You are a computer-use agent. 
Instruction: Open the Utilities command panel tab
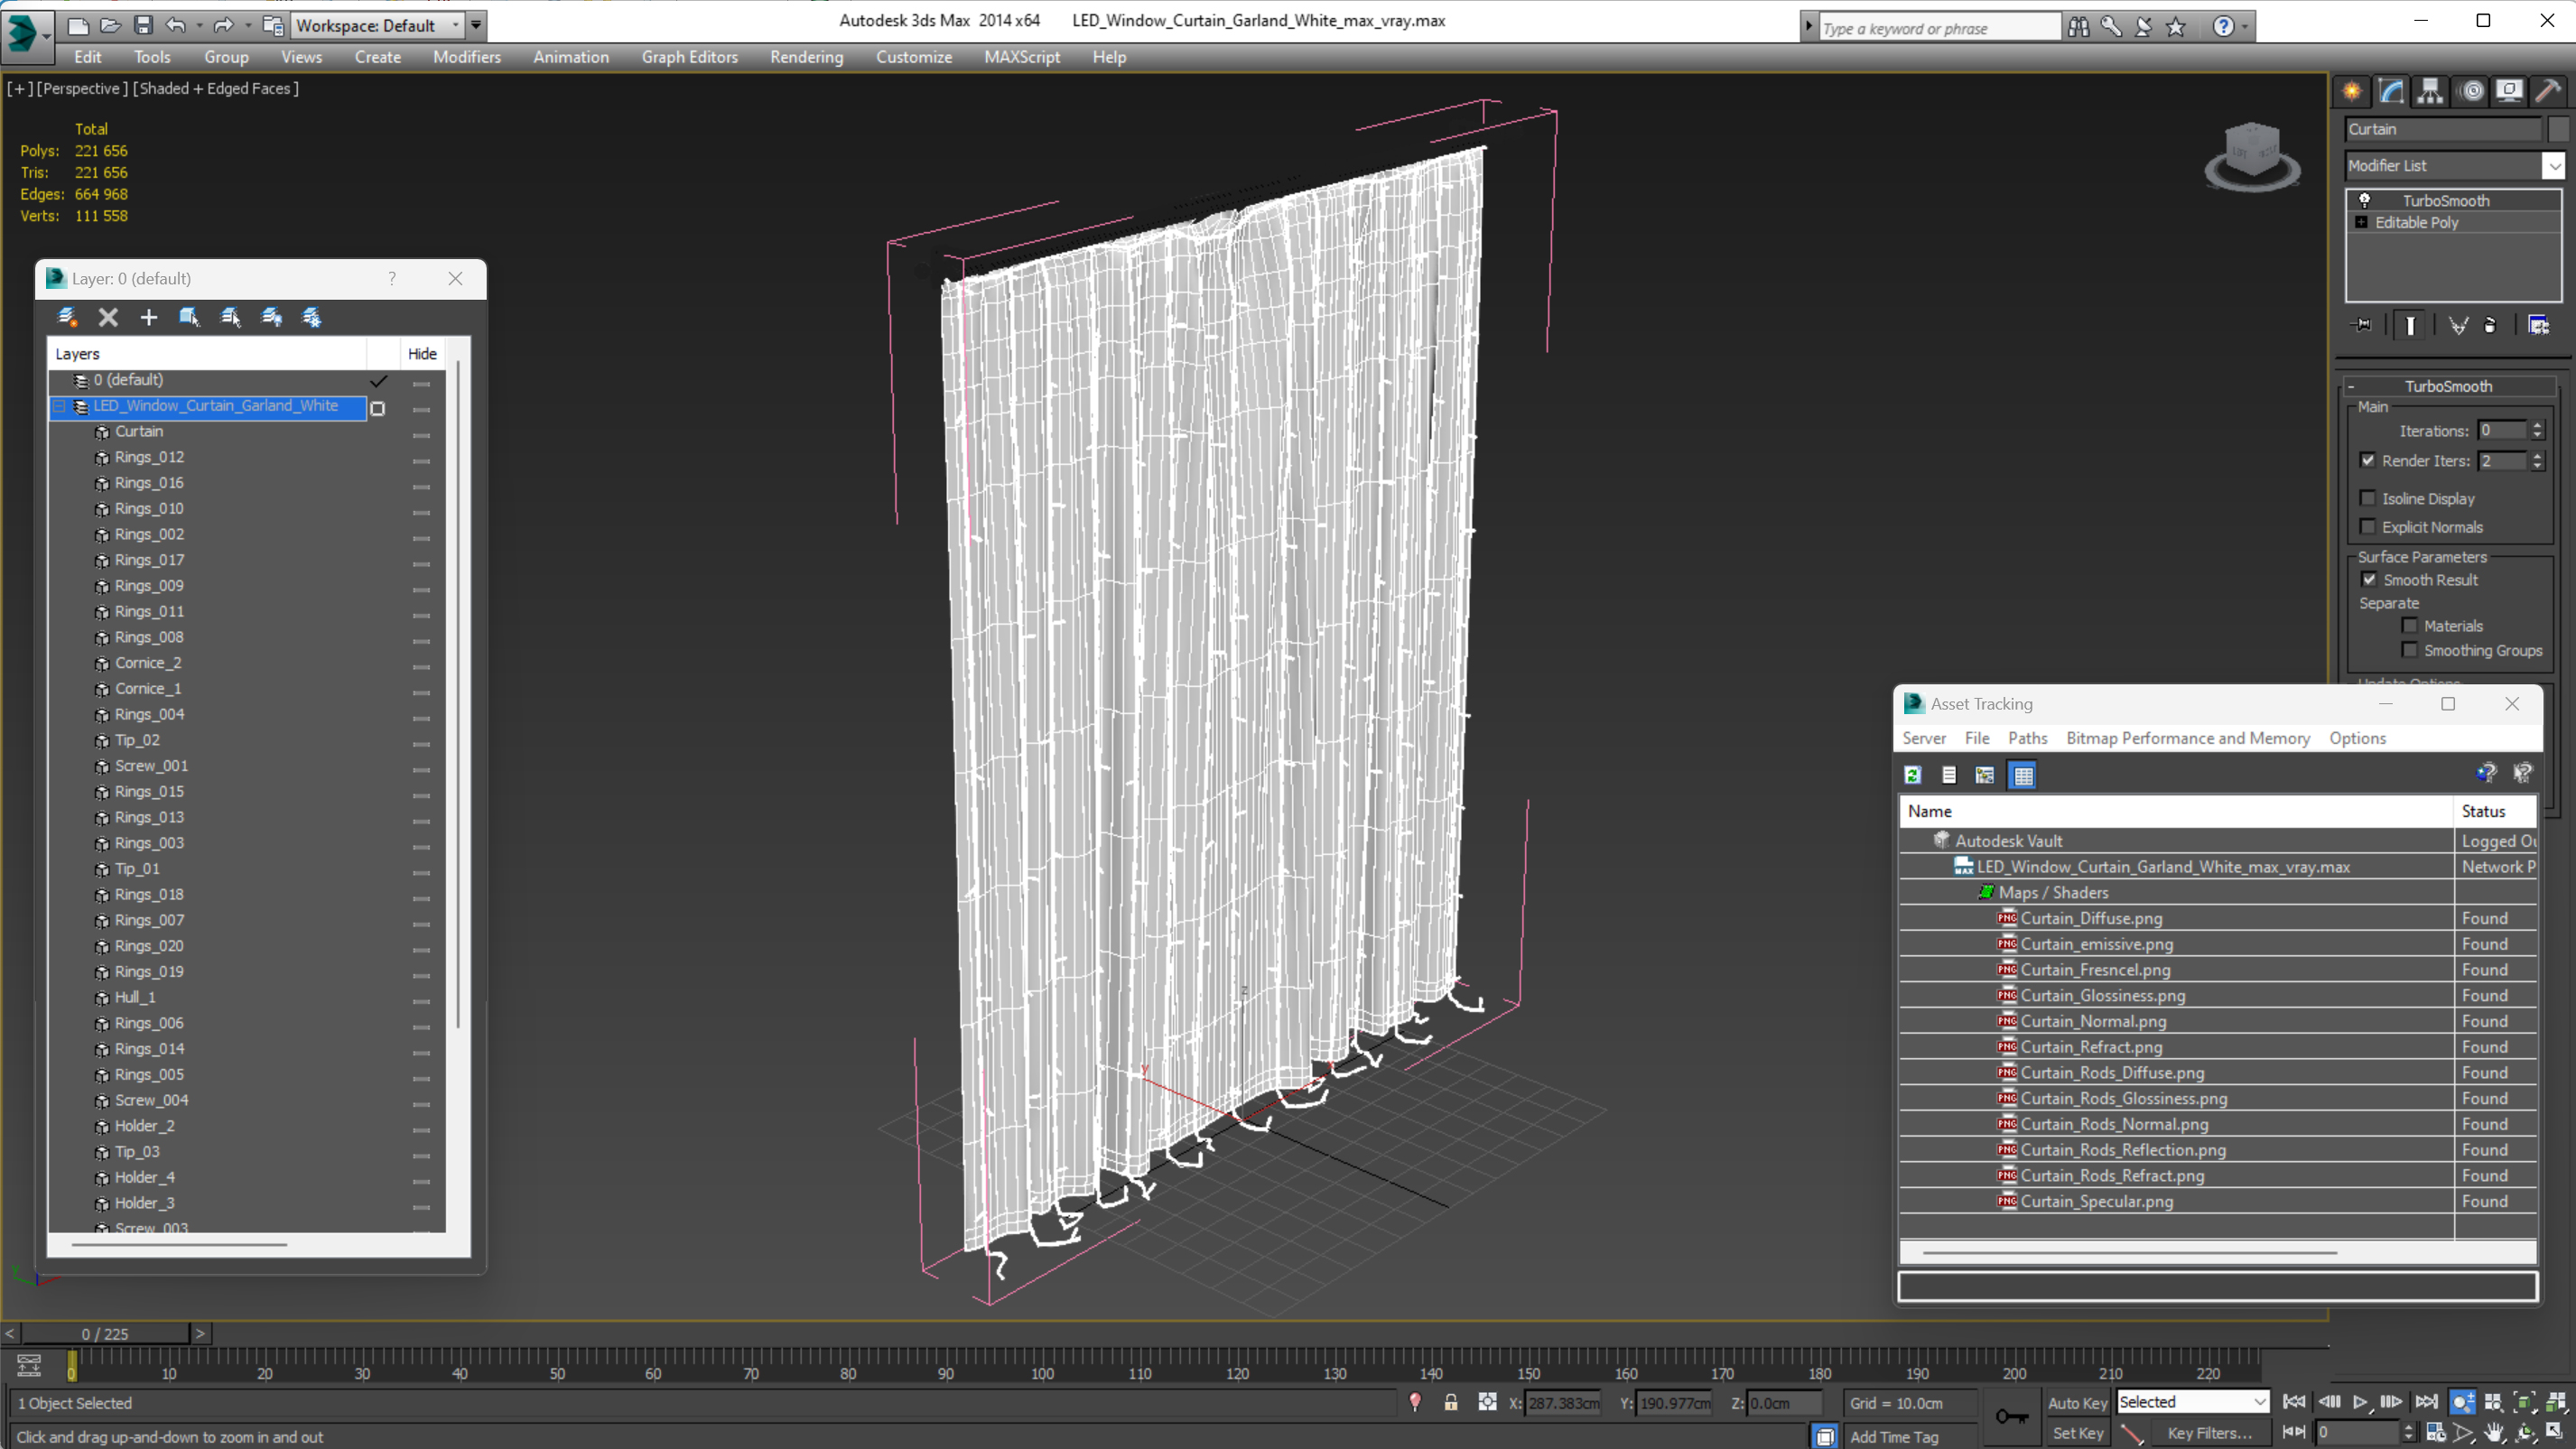click(2548, 91)
